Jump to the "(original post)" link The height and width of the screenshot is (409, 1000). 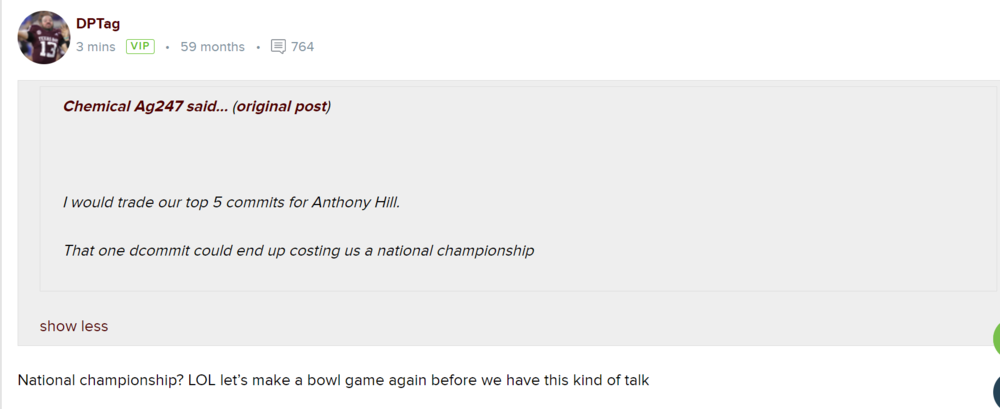coord(281,106)
